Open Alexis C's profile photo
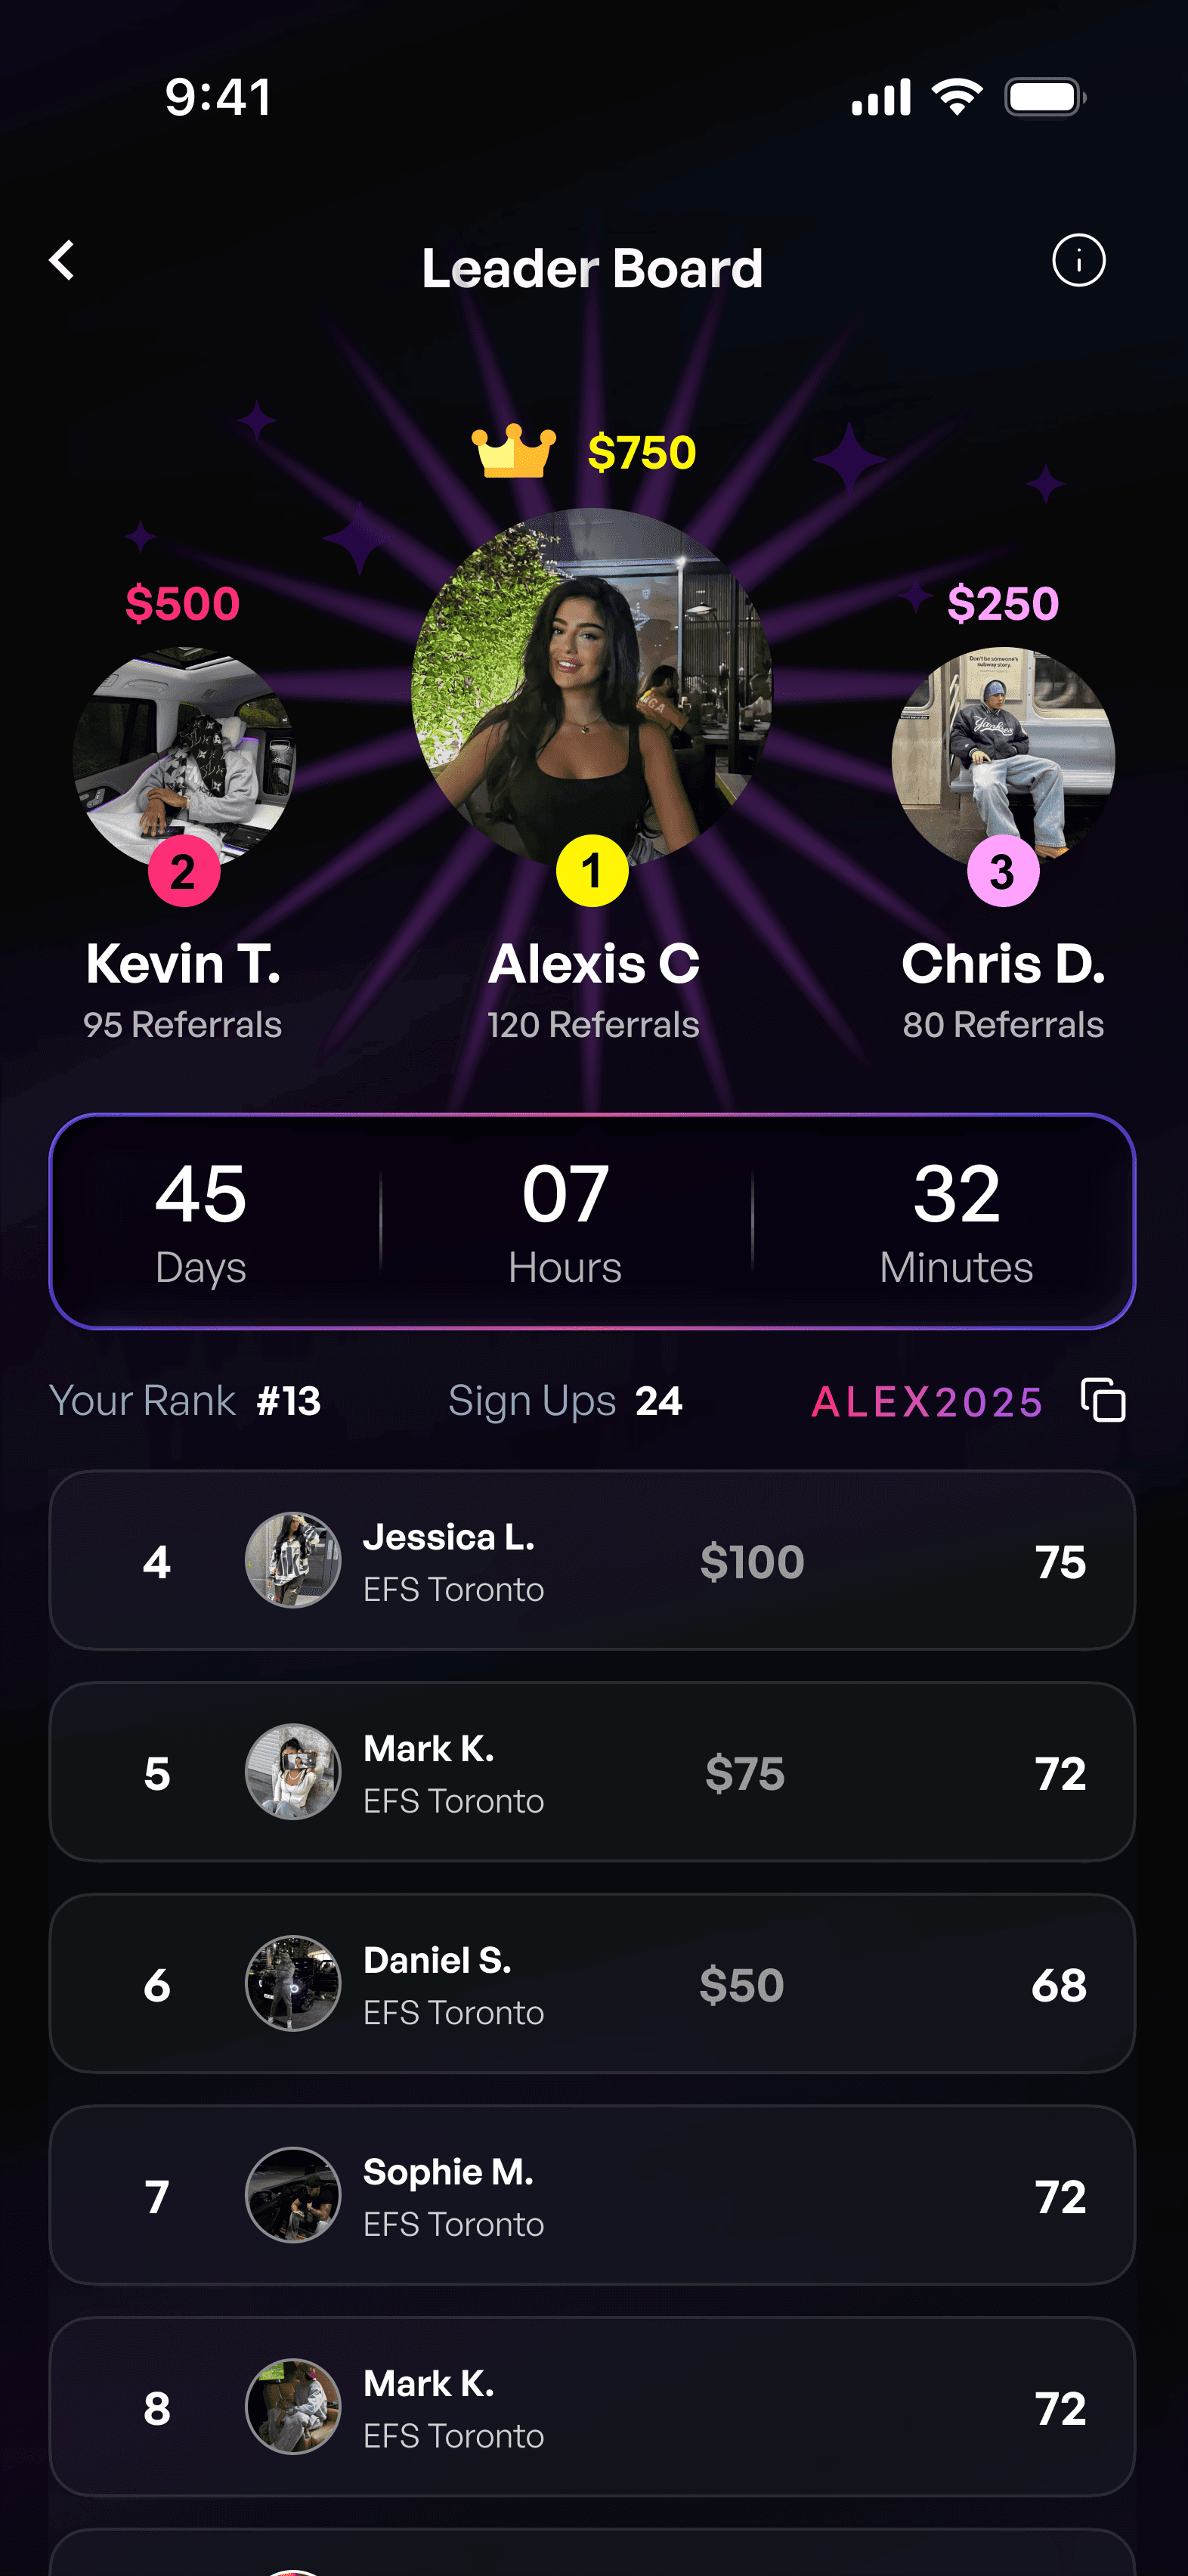 pyautogui.click(x=592, y=688)
